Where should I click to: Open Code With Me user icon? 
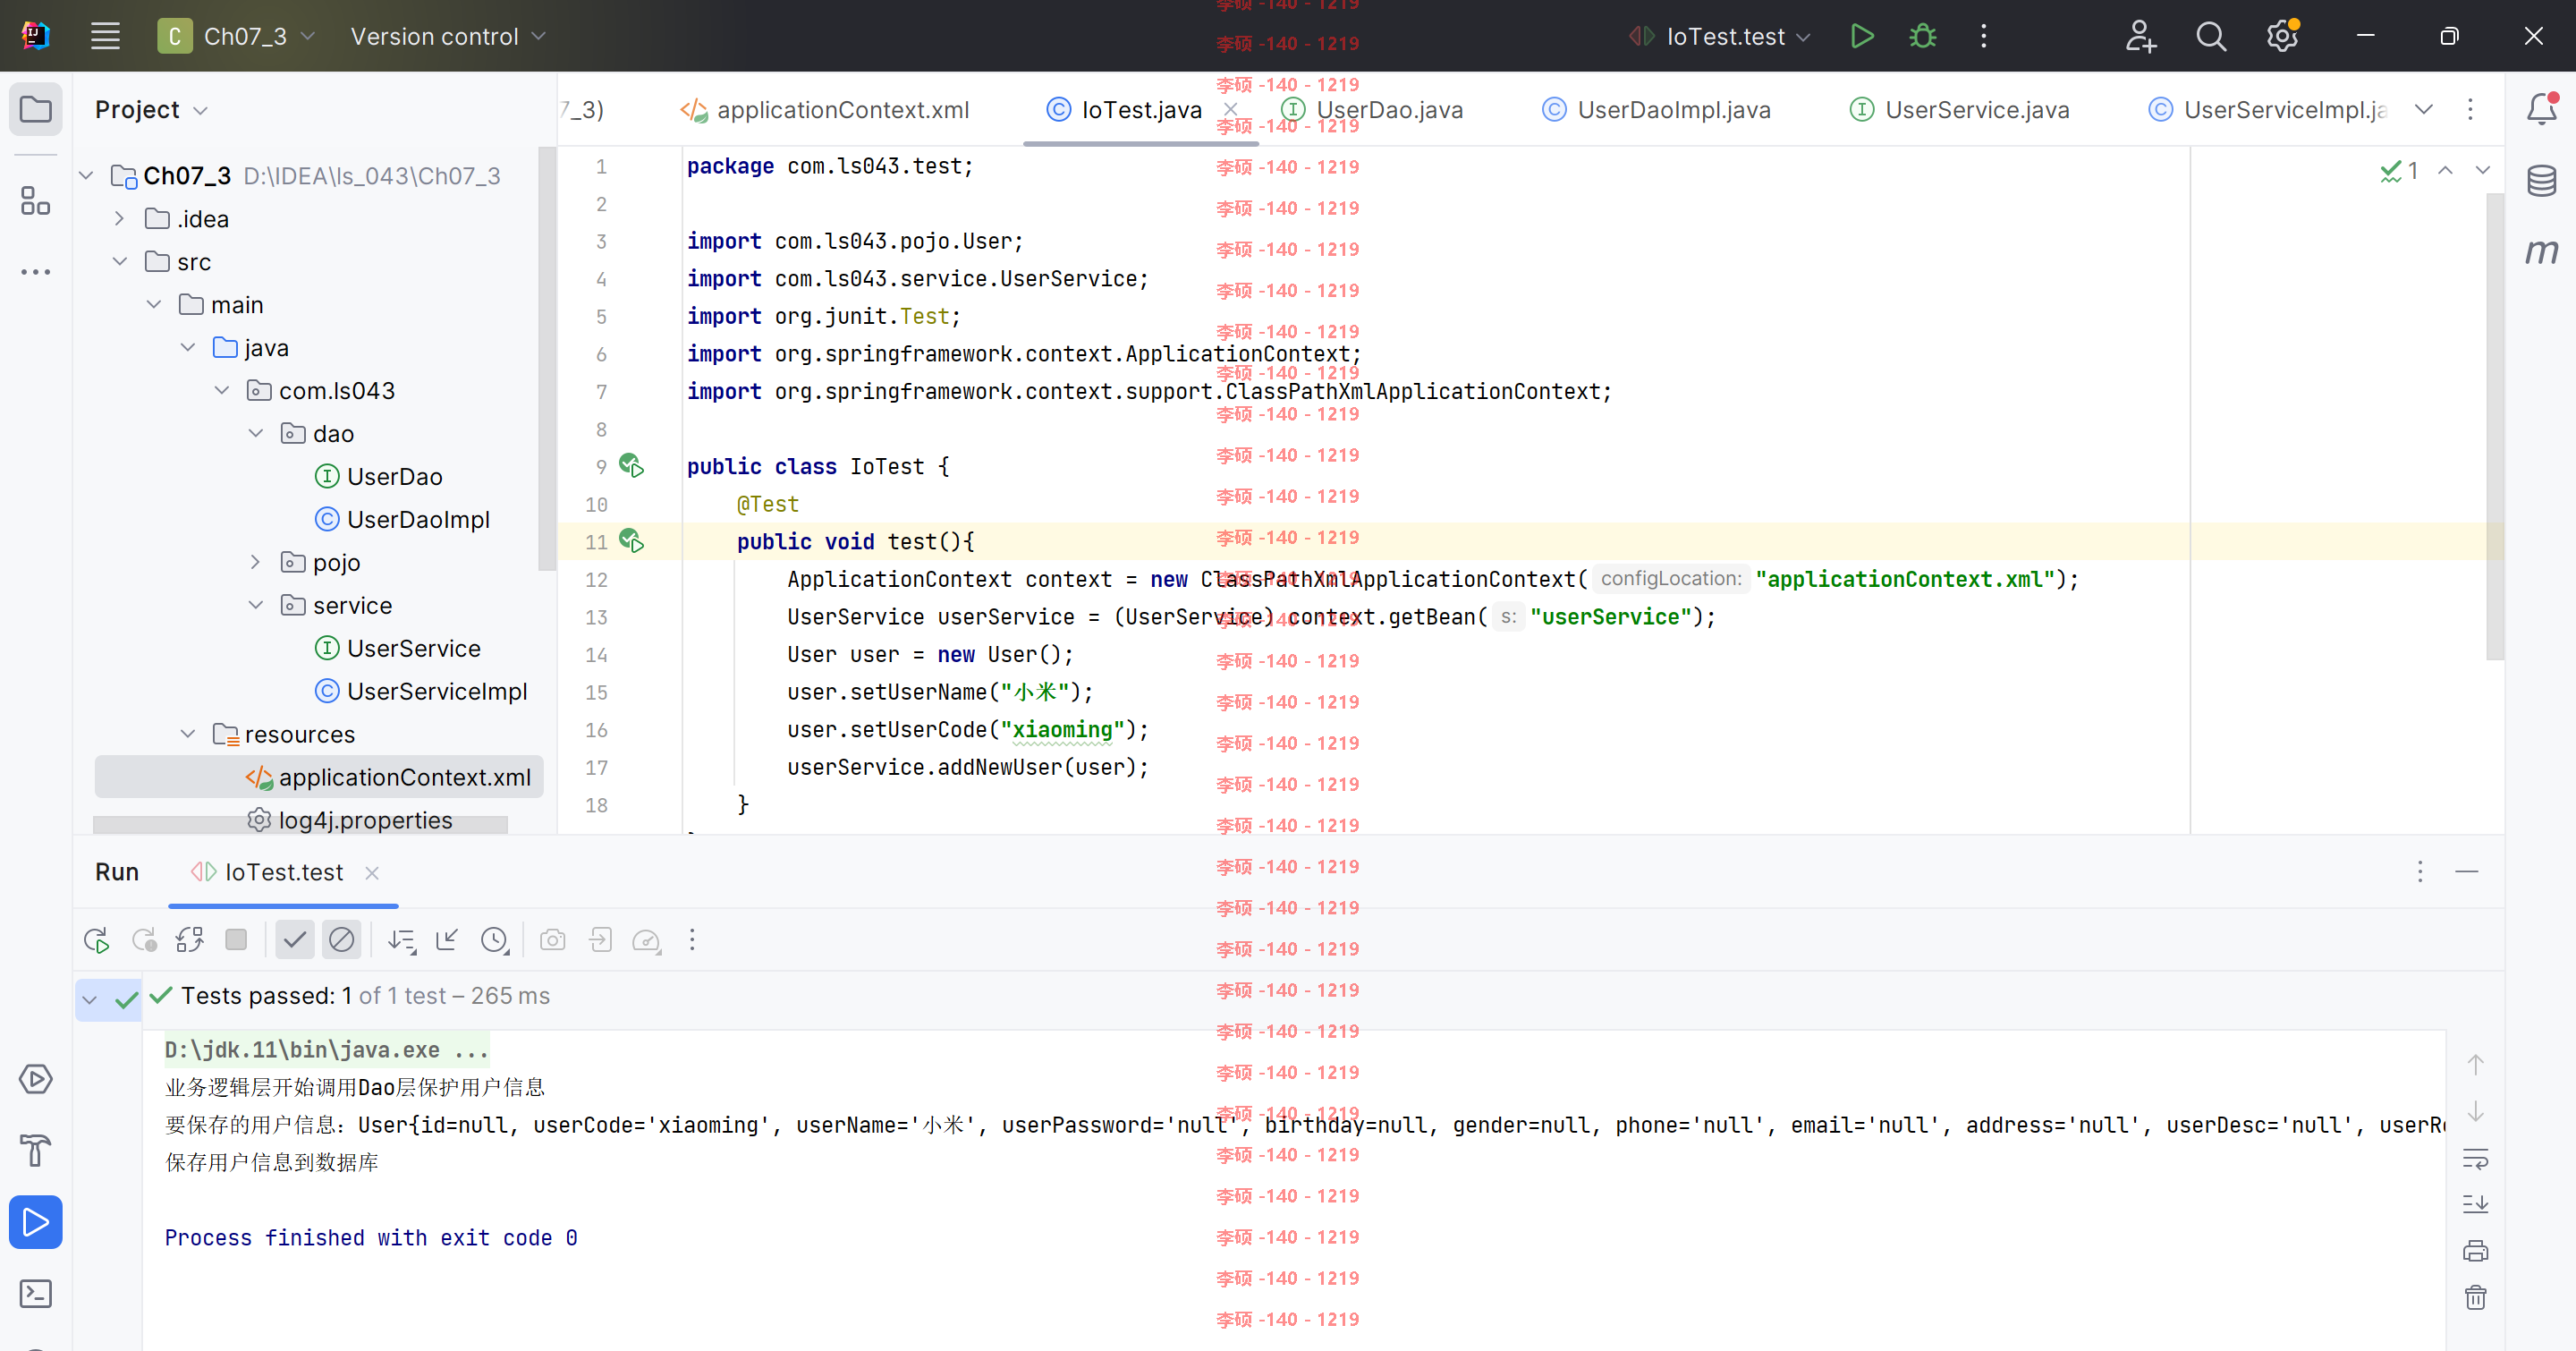2140,36
